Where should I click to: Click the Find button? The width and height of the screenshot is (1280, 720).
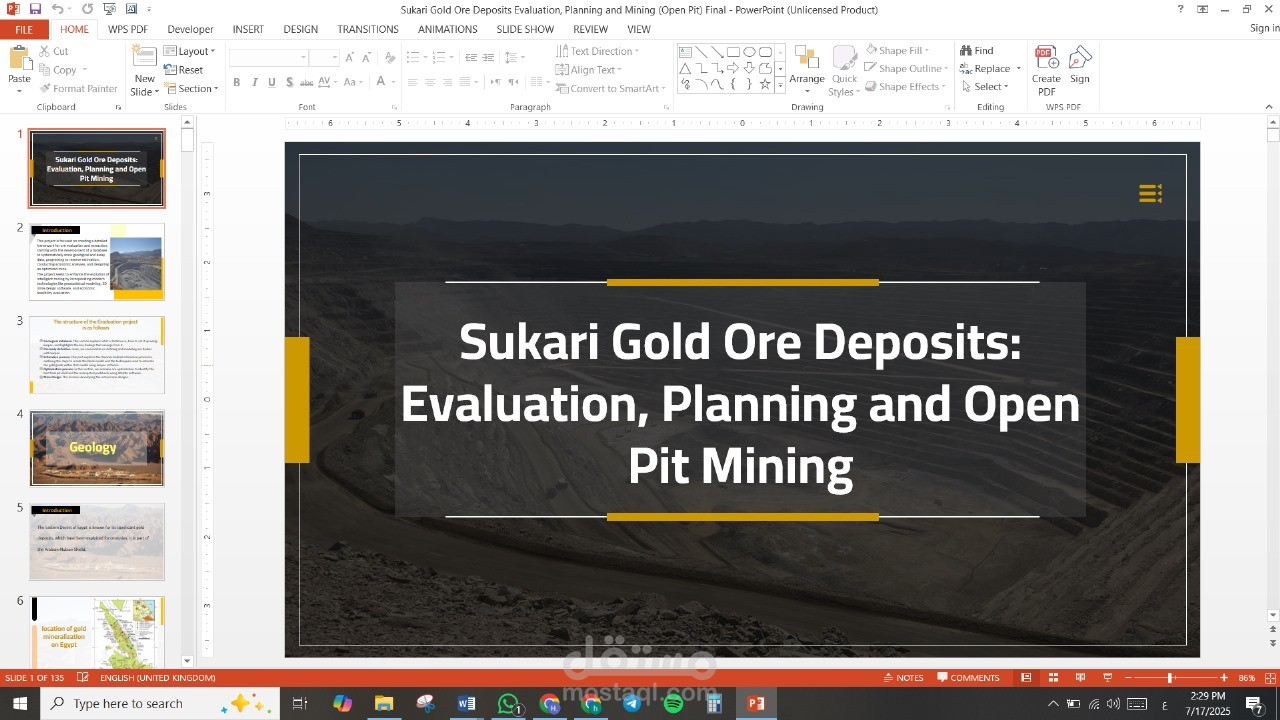pyautogui.click(x=977, y=51)
